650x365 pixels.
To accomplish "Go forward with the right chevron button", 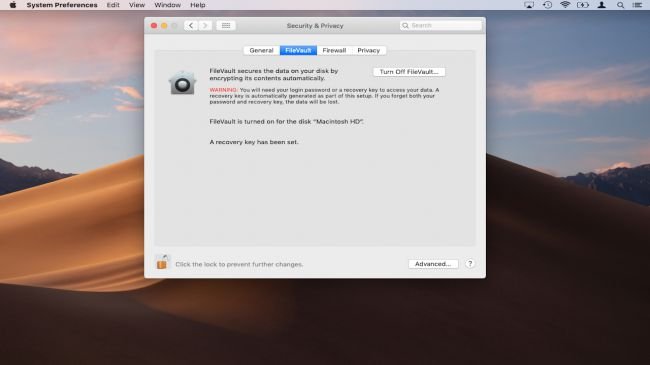I will (x=205, y=25).
